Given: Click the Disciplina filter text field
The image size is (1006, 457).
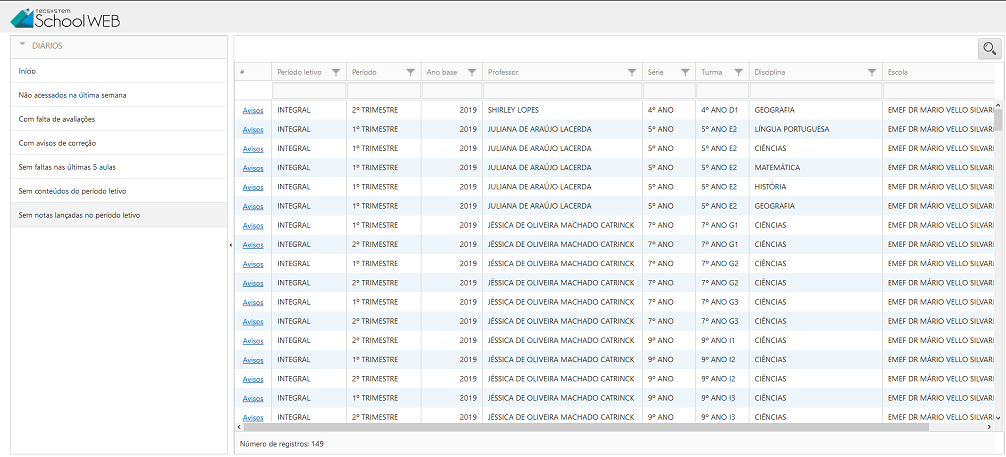Looking at the screenshot, I should [815, 91].
